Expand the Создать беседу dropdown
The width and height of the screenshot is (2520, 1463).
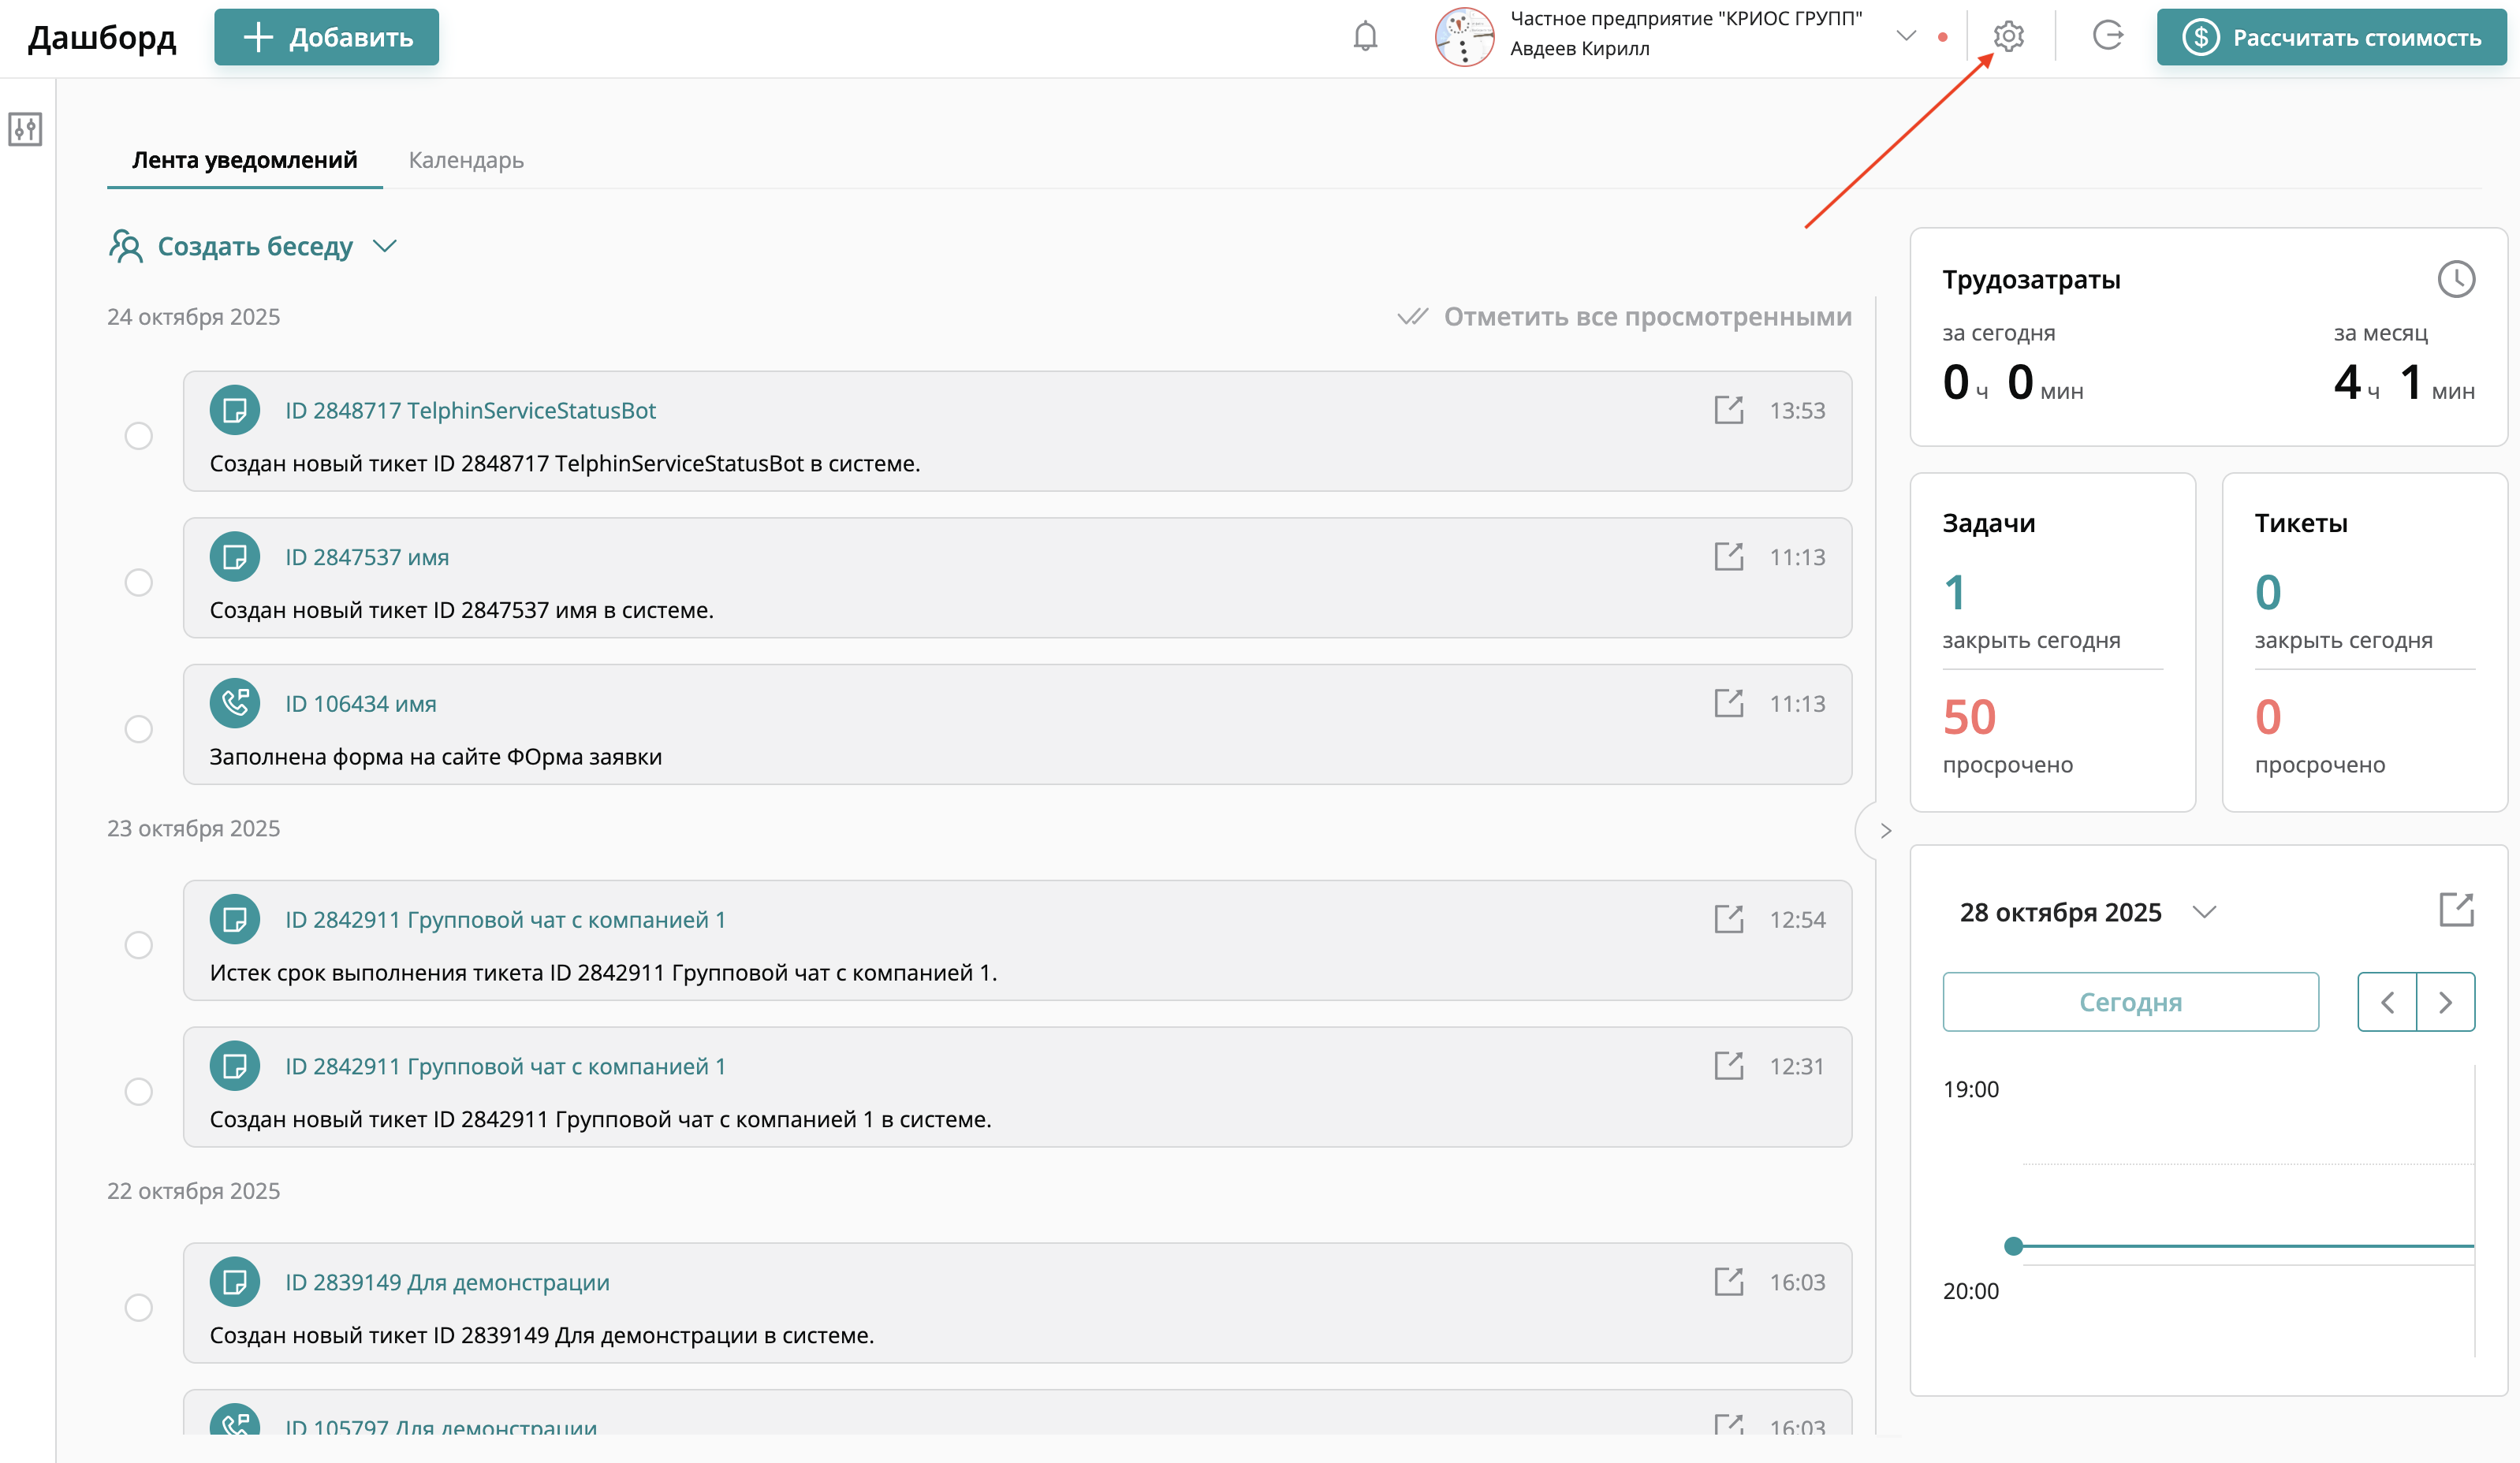(x=385, y=246)
